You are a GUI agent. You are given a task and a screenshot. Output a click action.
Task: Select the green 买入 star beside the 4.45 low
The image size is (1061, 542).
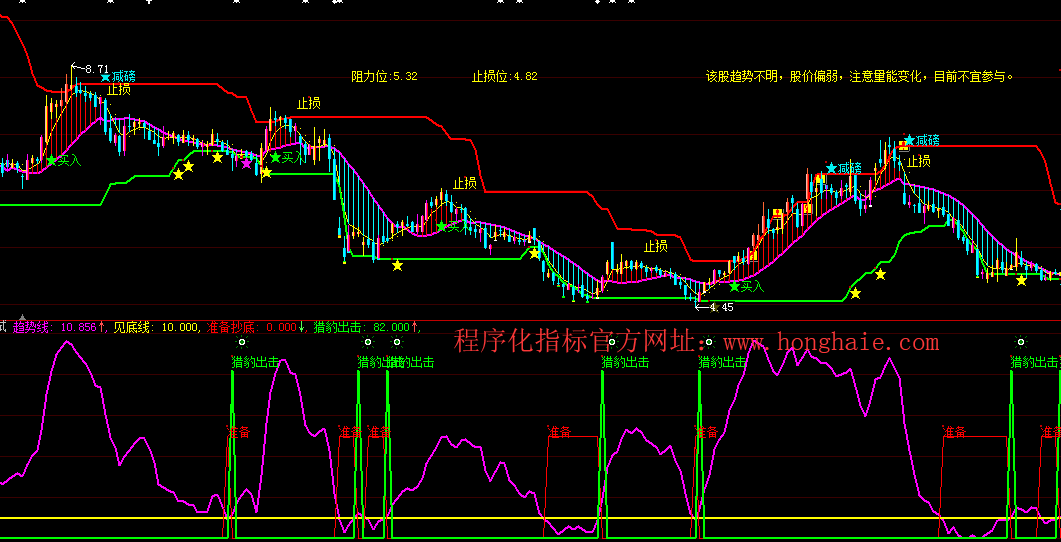tap(734, 286)
